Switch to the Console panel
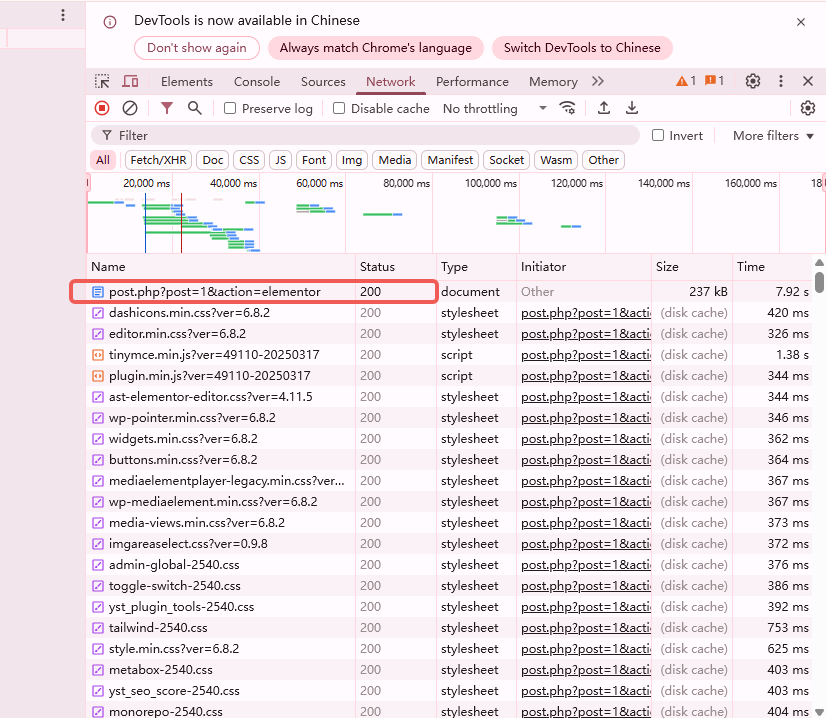826x718 pixels. coord(257,82)
